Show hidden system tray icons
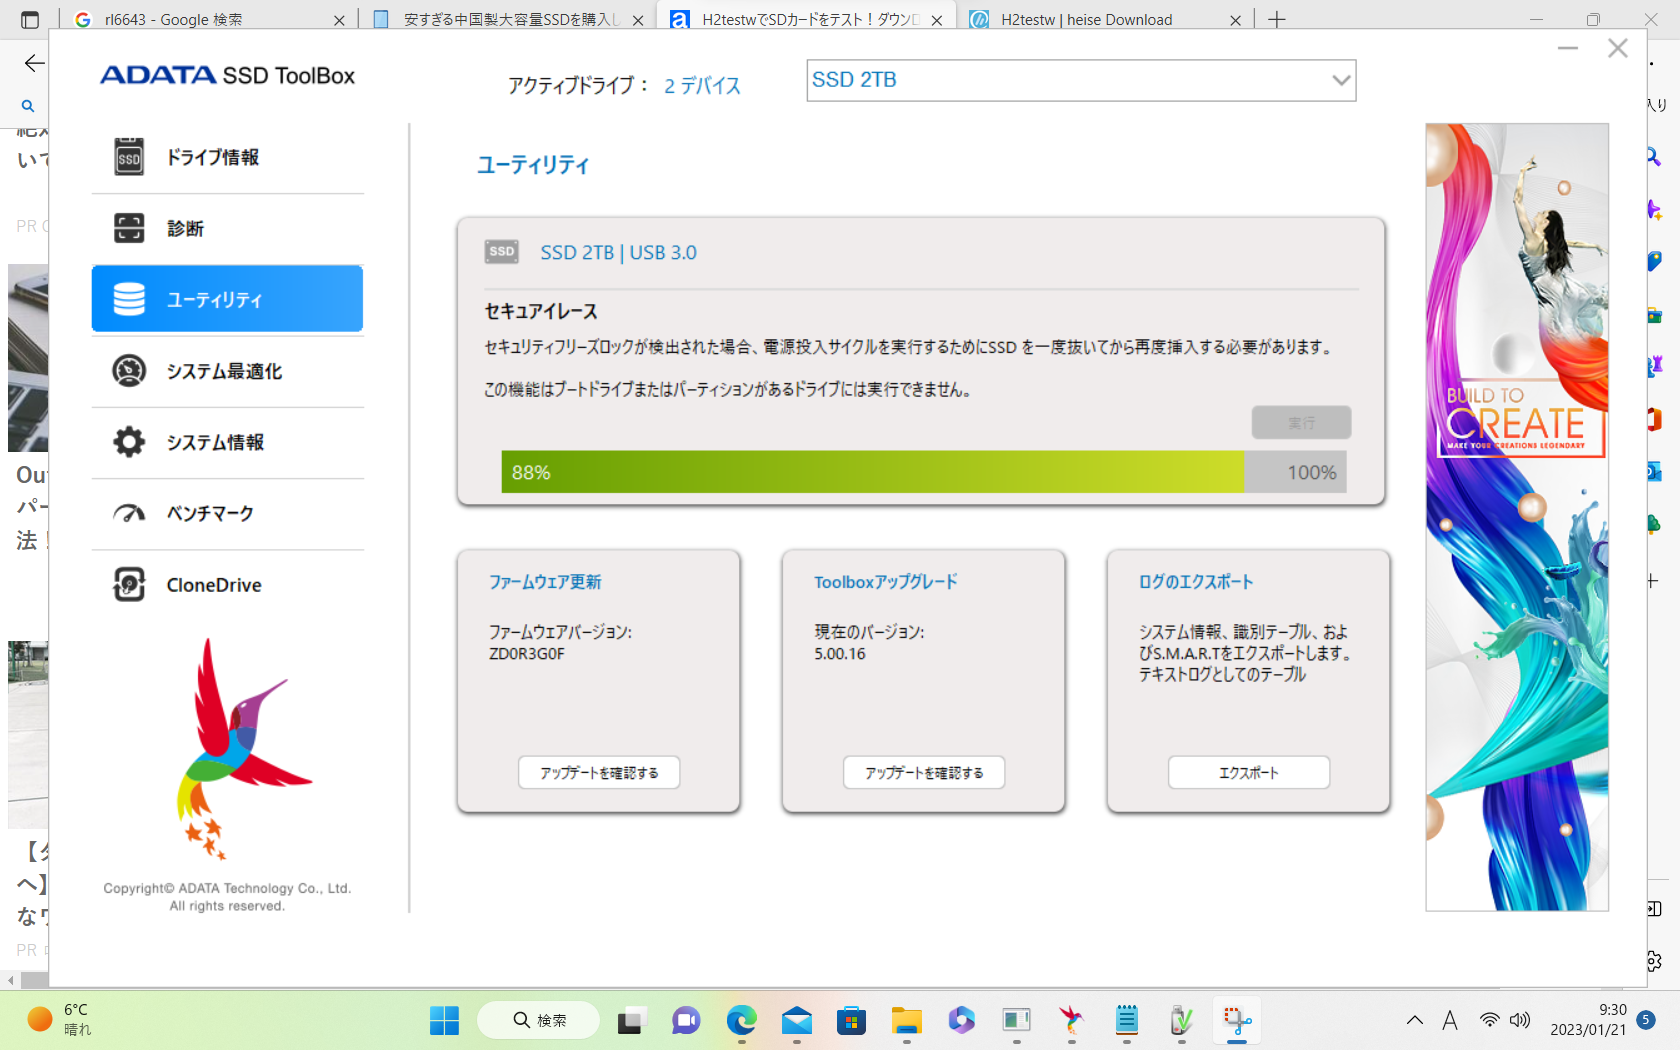Viewport: 1680px width, 1050px height. tap(1415, 1020)
